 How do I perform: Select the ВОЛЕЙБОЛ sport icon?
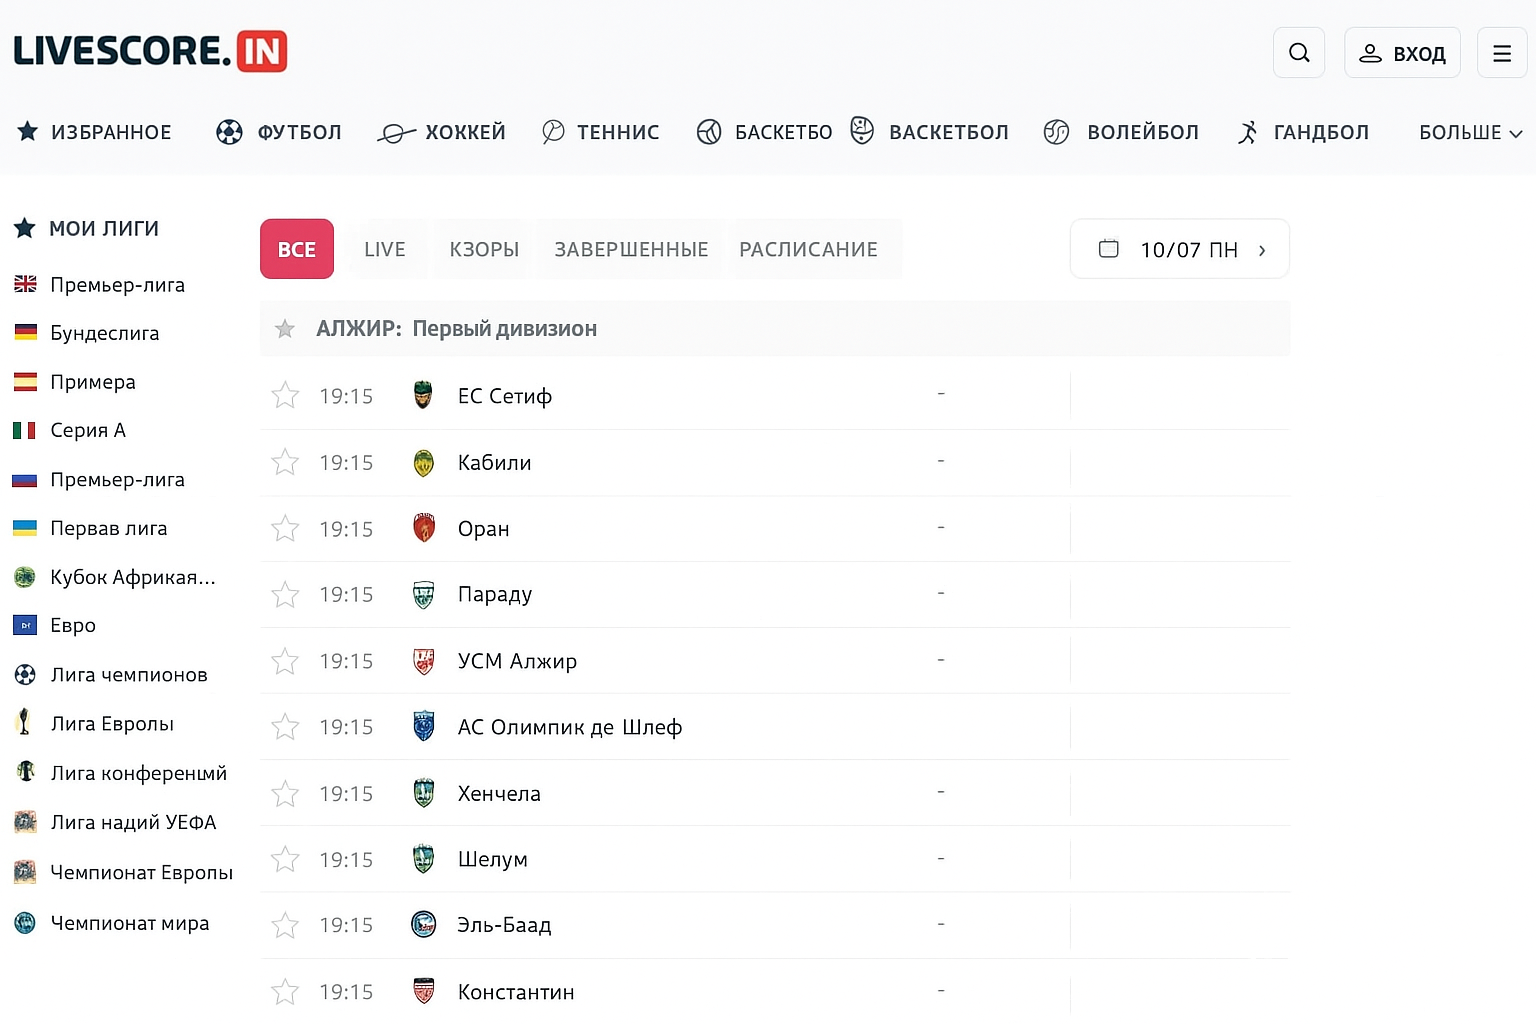click(x=1056, y=131)
